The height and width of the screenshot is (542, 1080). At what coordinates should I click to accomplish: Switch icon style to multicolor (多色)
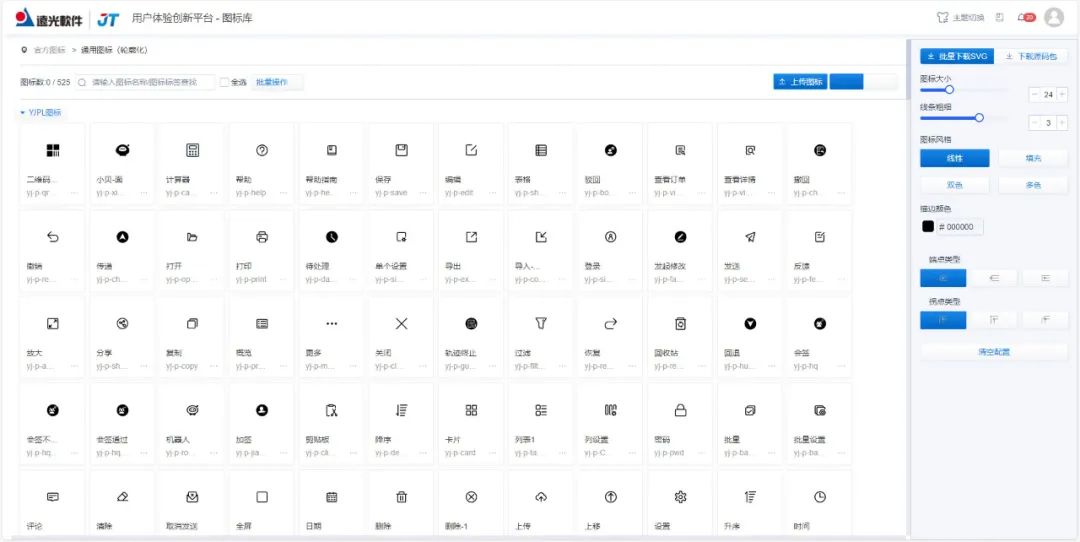pyautogui.click(x=1032, y=185)
